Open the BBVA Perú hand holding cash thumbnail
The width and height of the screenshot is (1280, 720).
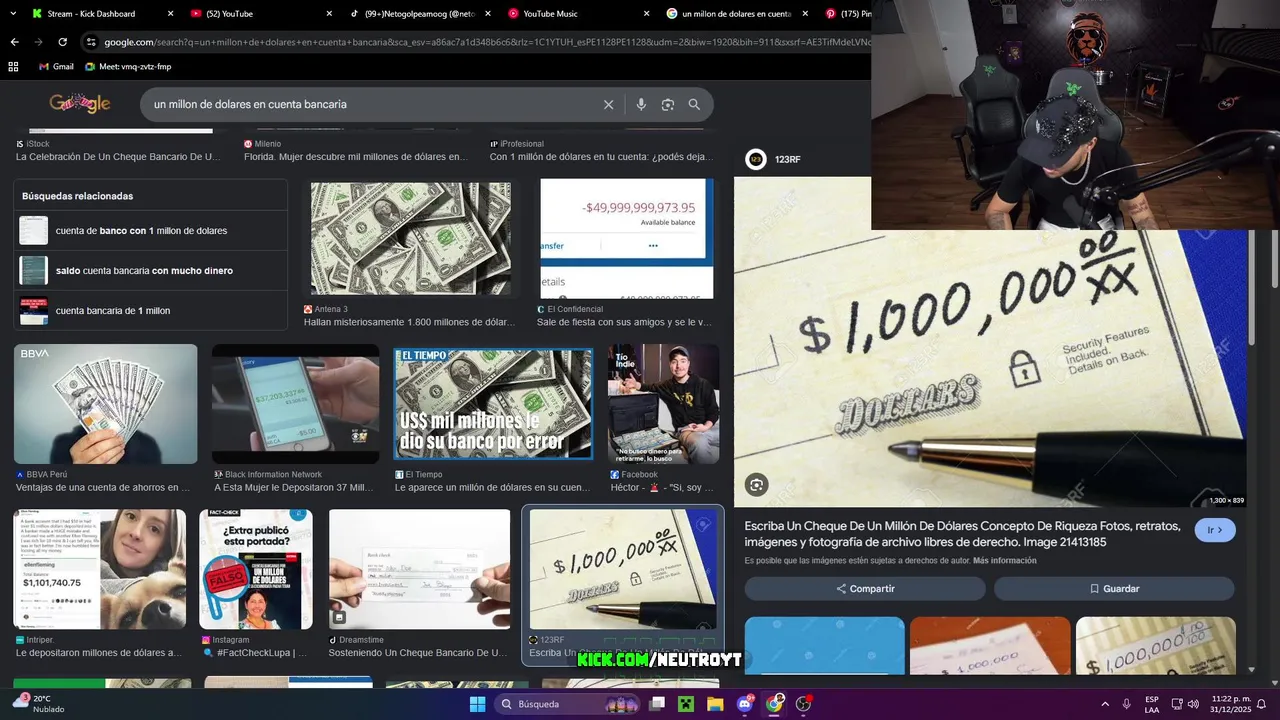tap(105, 404)
